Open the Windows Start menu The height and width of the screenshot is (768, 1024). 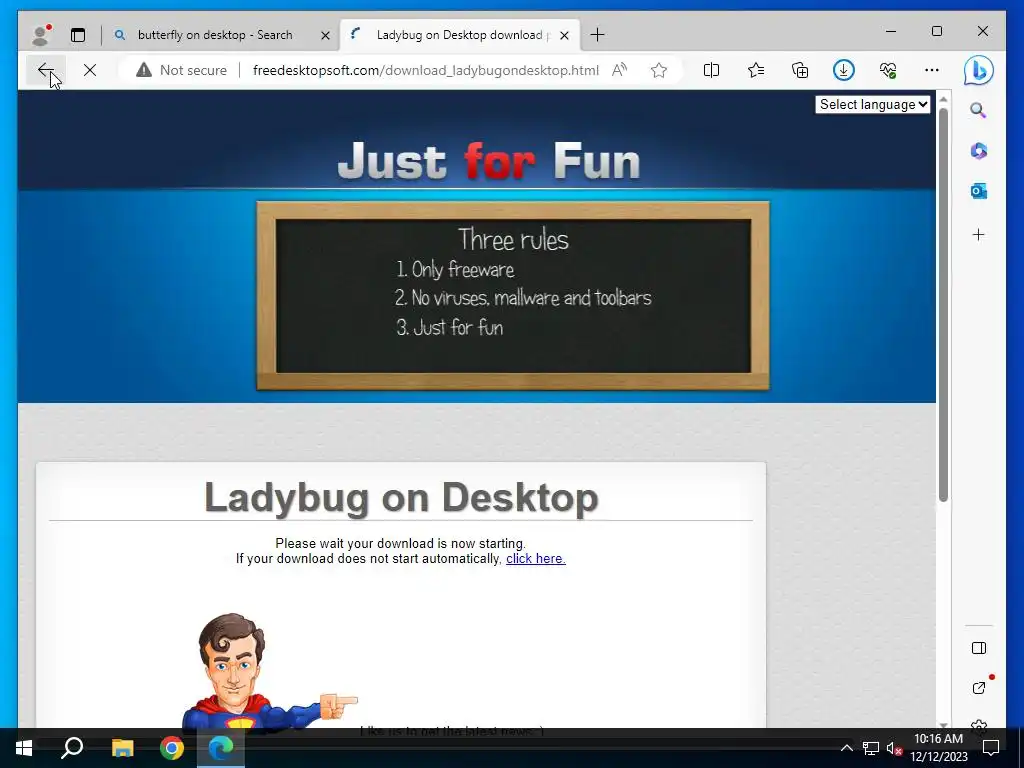(x=24, y=748)
